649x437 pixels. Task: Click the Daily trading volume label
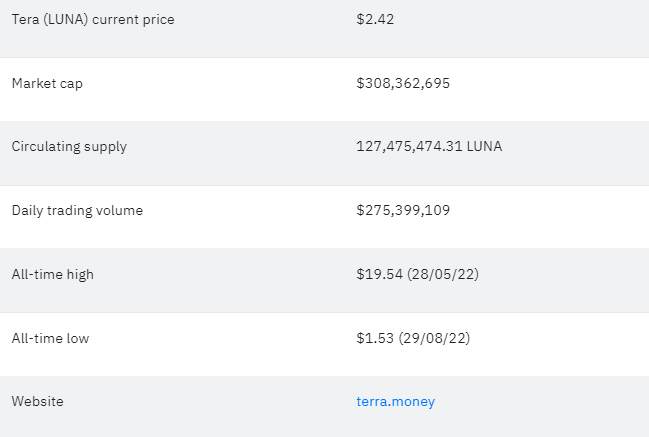coord(77,211)
